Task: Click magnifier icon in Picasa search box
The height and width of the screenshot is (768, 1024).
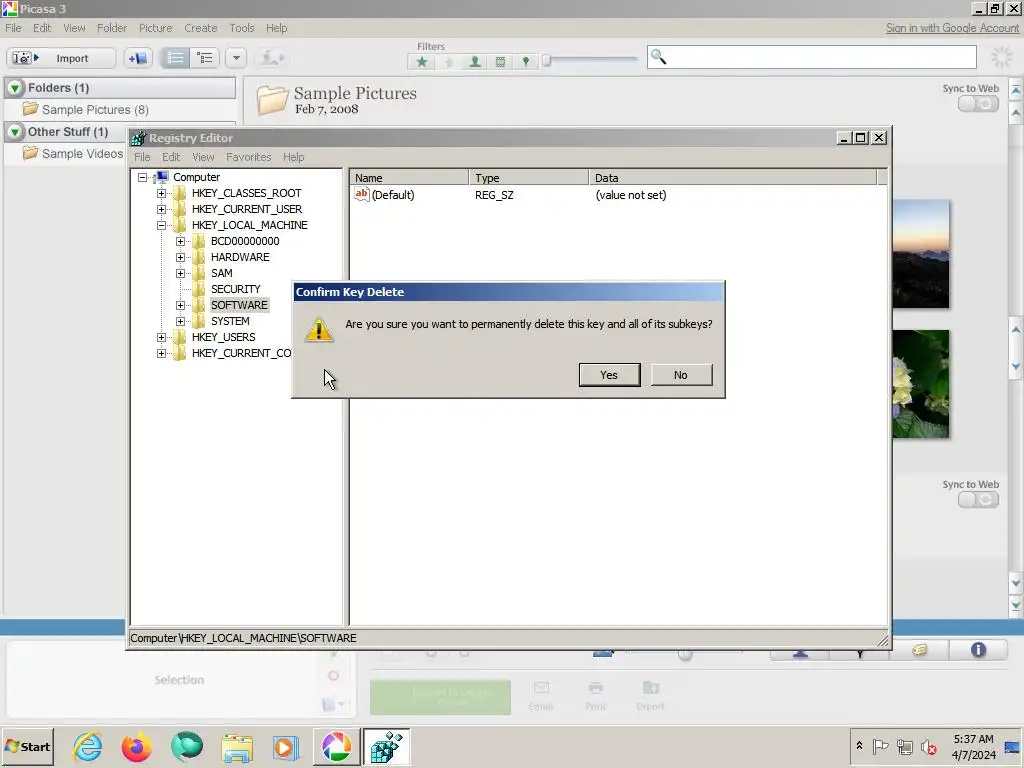Action: 658,57
